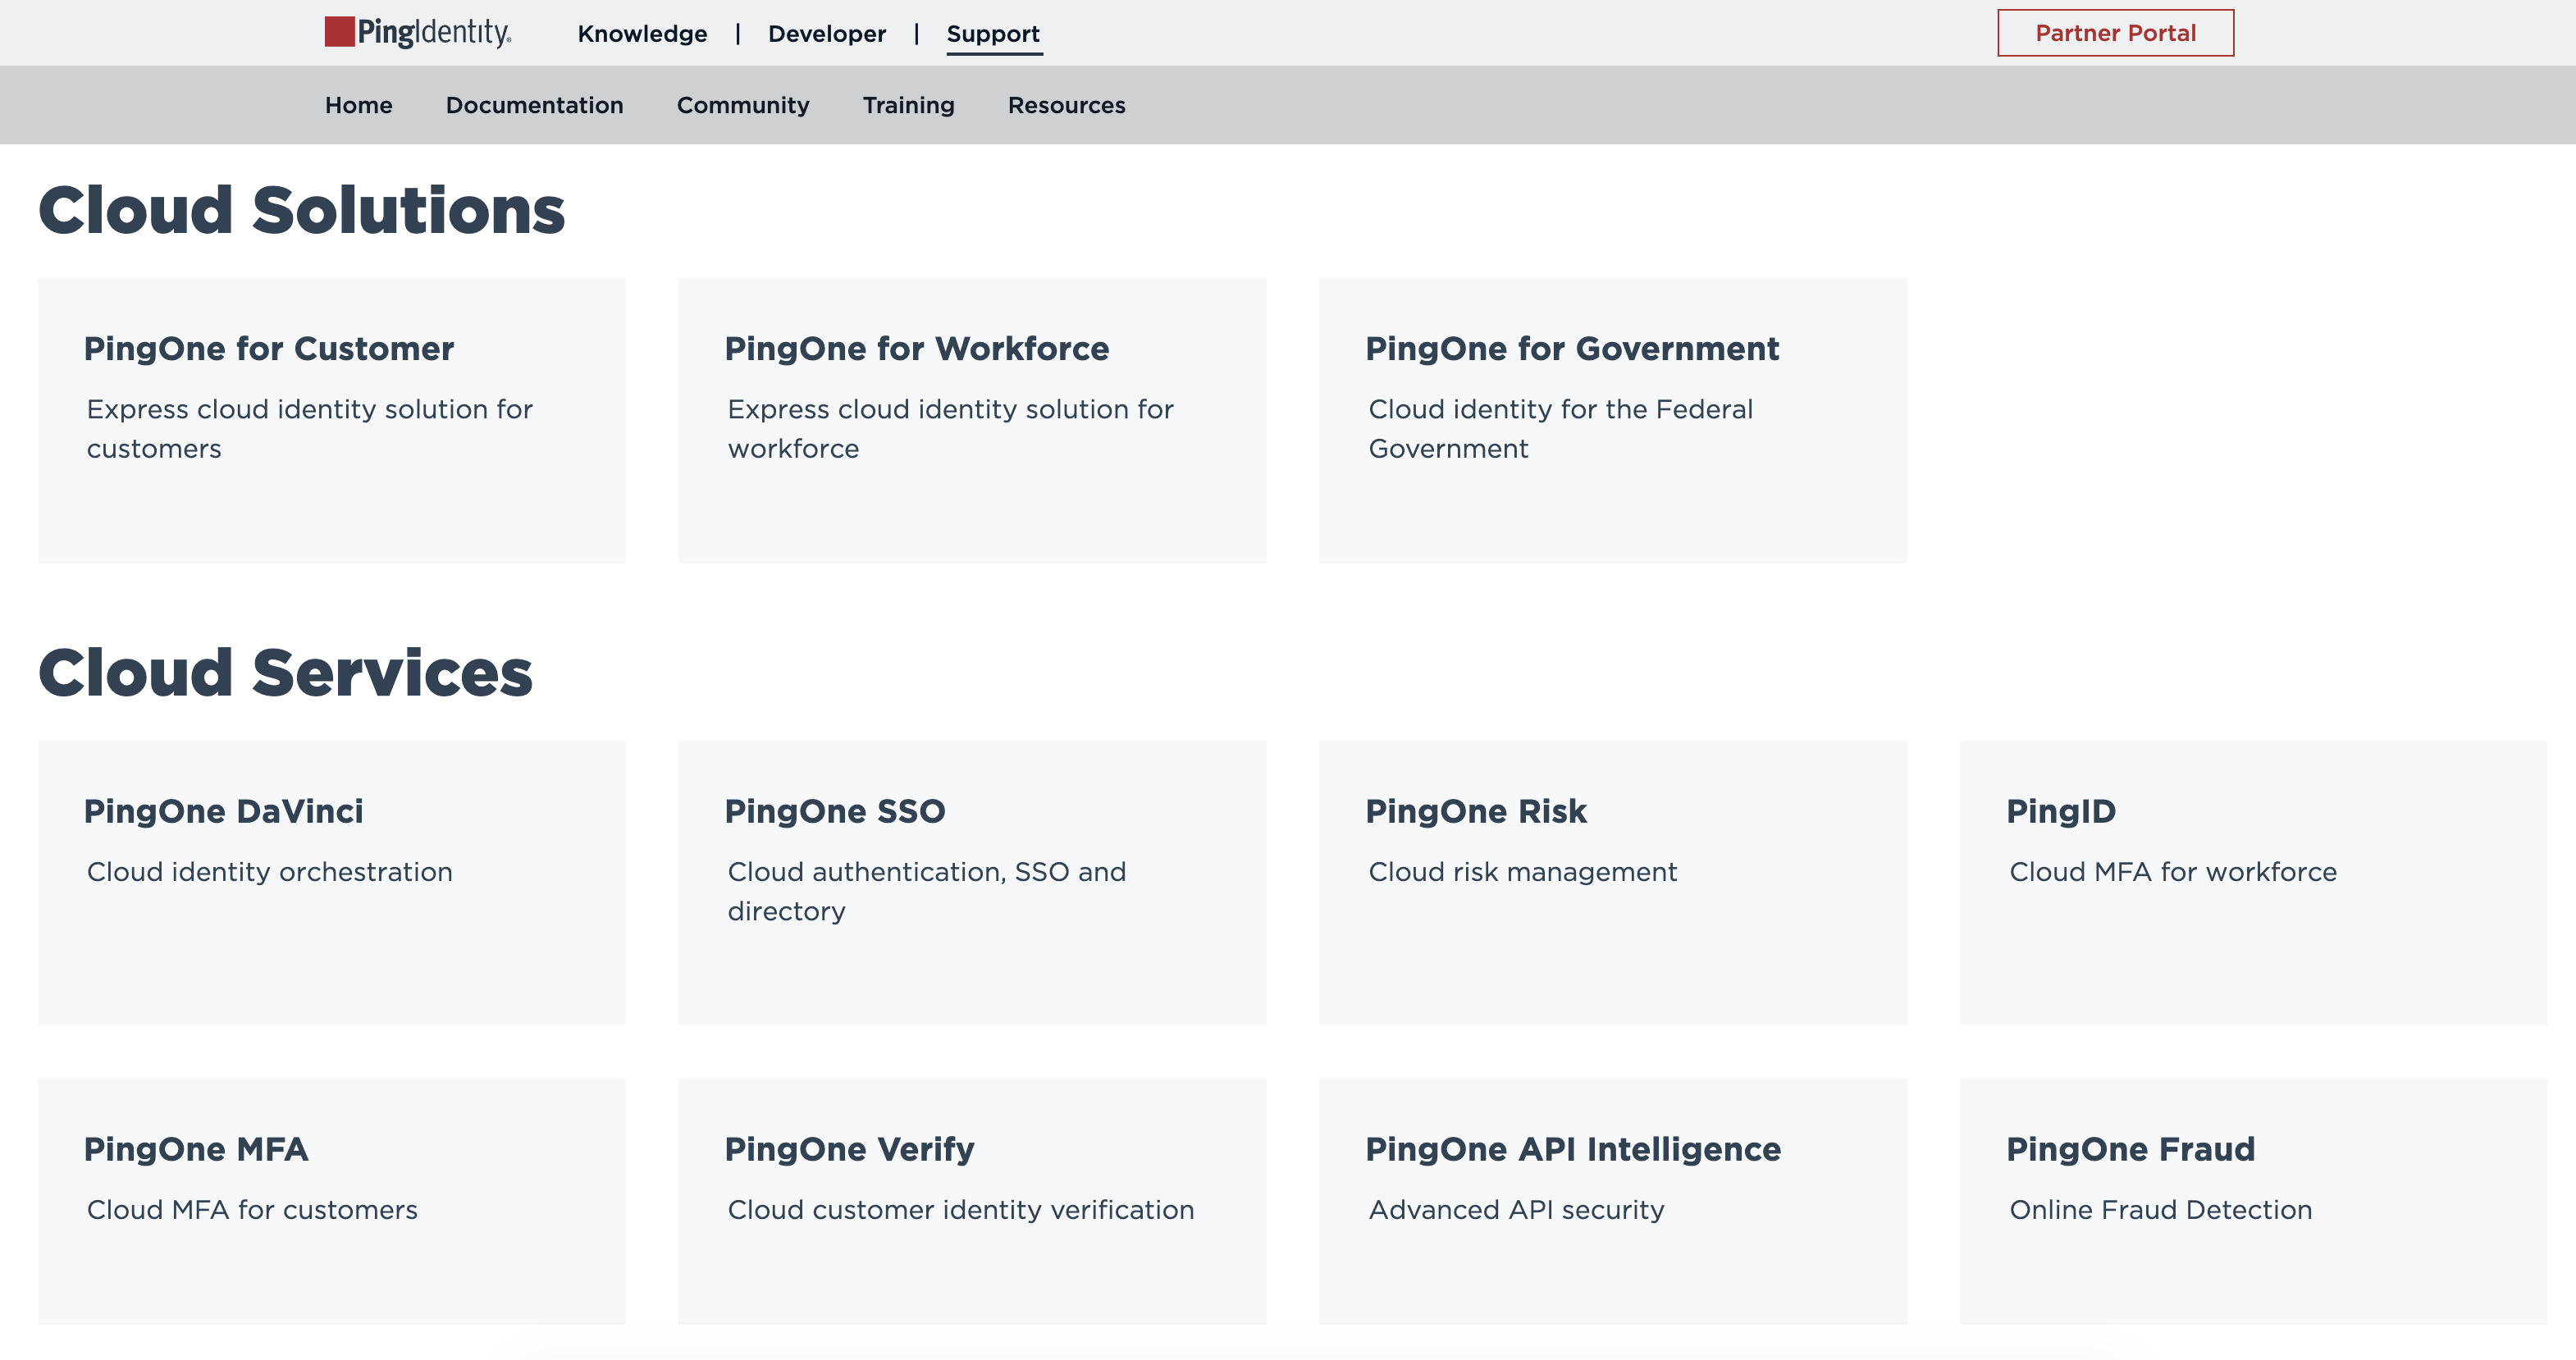The height and width of the screenshot is (1360, 2576).
Task: Open the Knowledge section link
Action: pyautogui.click(x=642, y=34)
